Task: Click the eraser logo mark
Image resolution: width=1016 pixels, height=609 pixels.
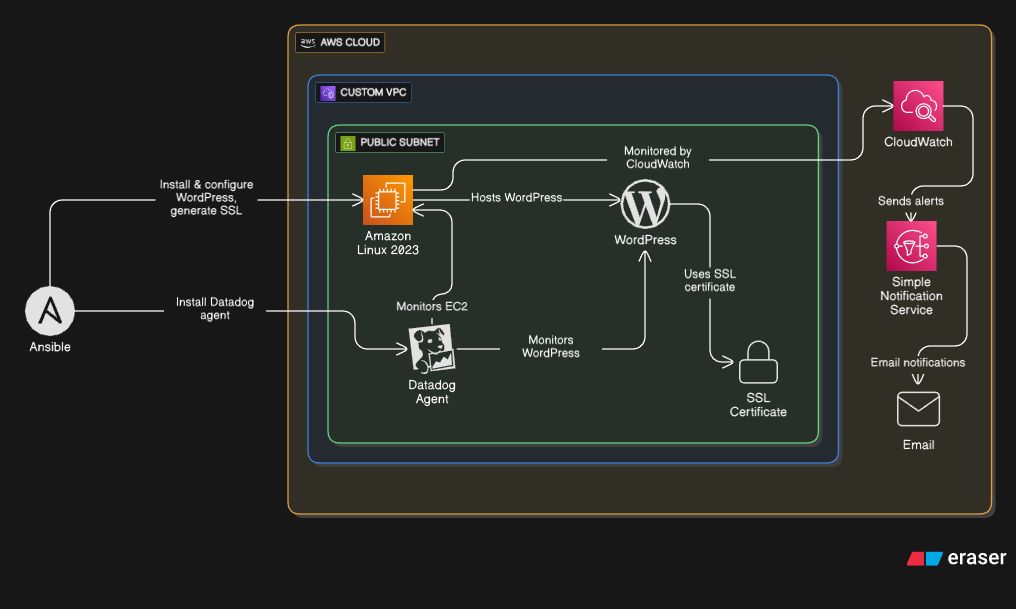Action: tap(925, 558)
